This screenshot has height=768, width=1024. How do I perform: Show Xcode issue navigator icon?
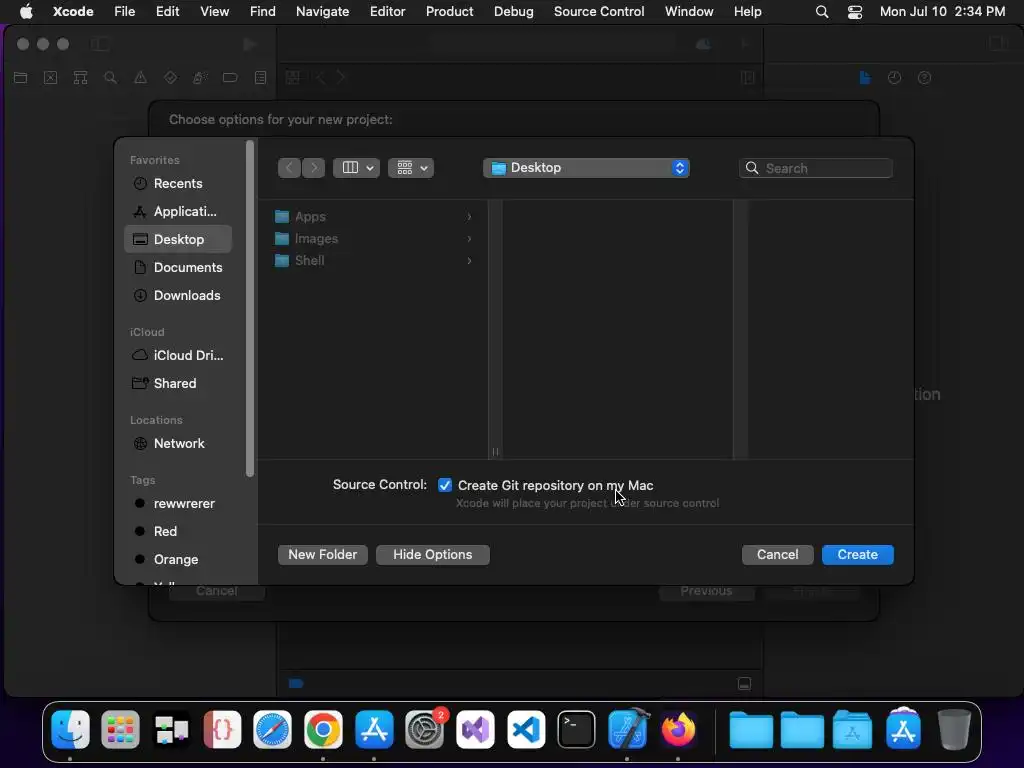[140, 78]
